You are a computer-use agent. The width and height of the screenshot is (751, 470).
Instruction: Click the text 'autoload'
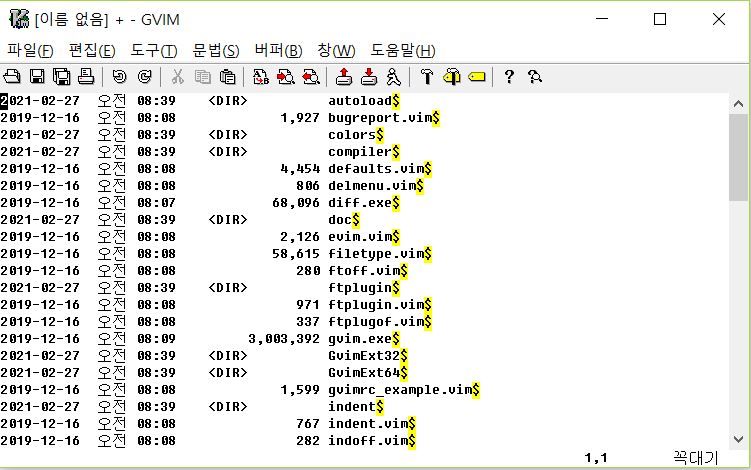[360, 101]
